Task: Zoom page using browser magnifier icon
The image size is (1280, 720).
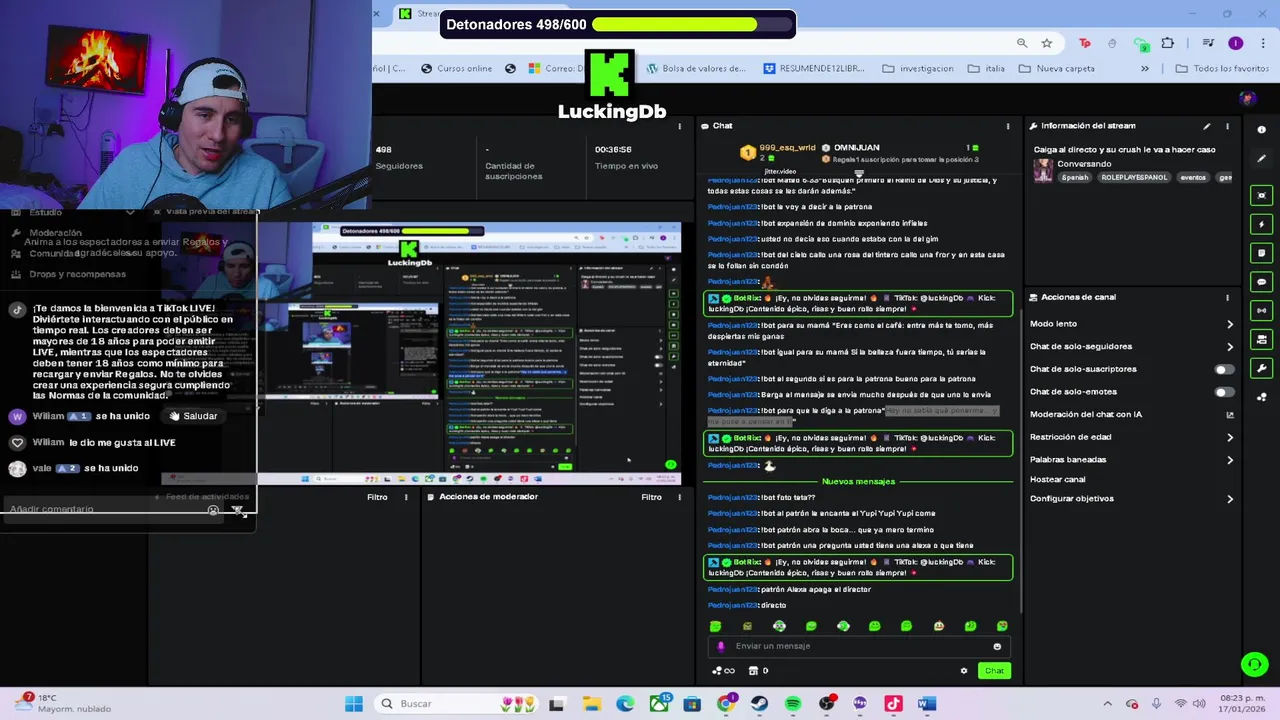Action: click(1022, 43)
